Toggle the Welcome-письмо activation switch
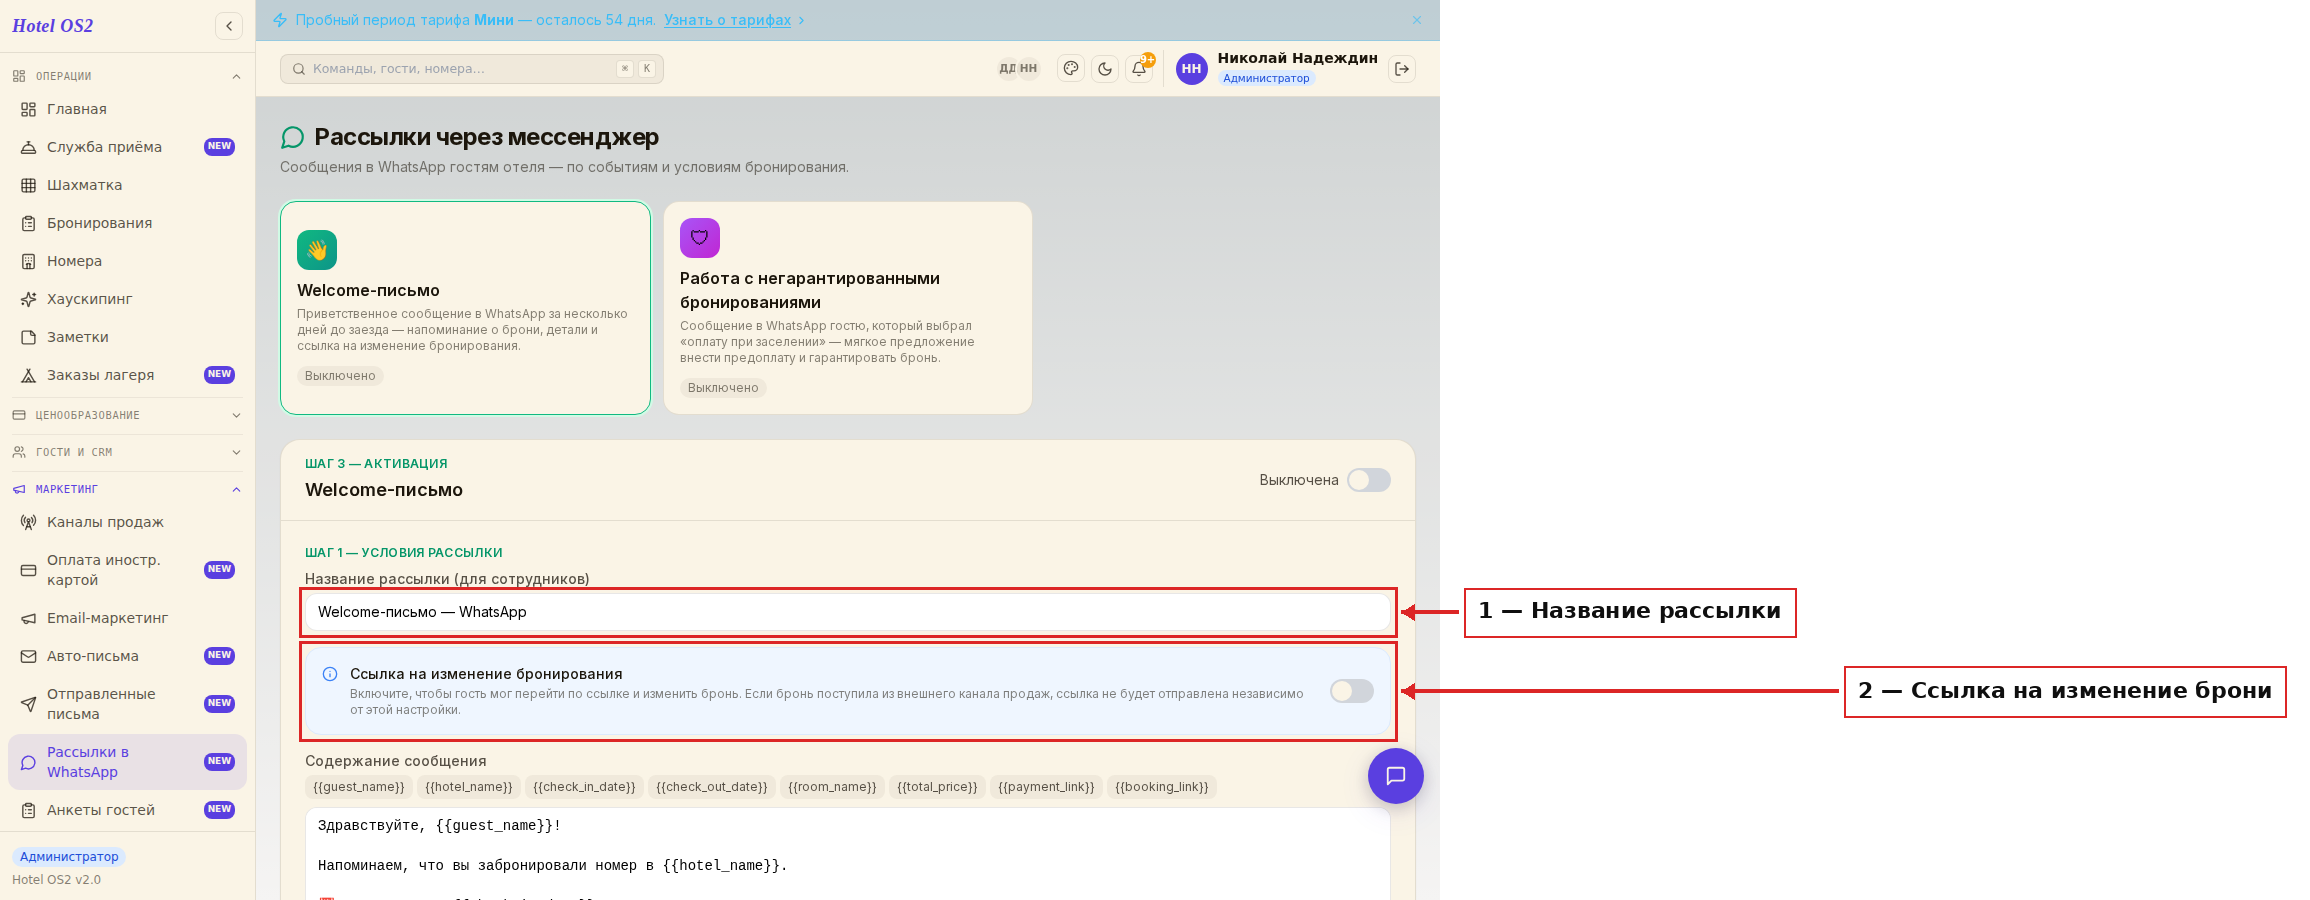 (x=1368, y=480)
